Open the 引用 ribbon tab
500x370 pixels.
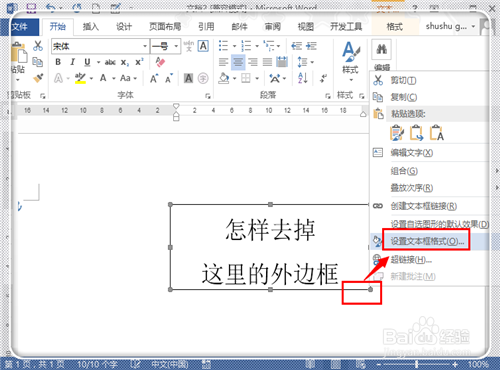(x=206, y=27)
